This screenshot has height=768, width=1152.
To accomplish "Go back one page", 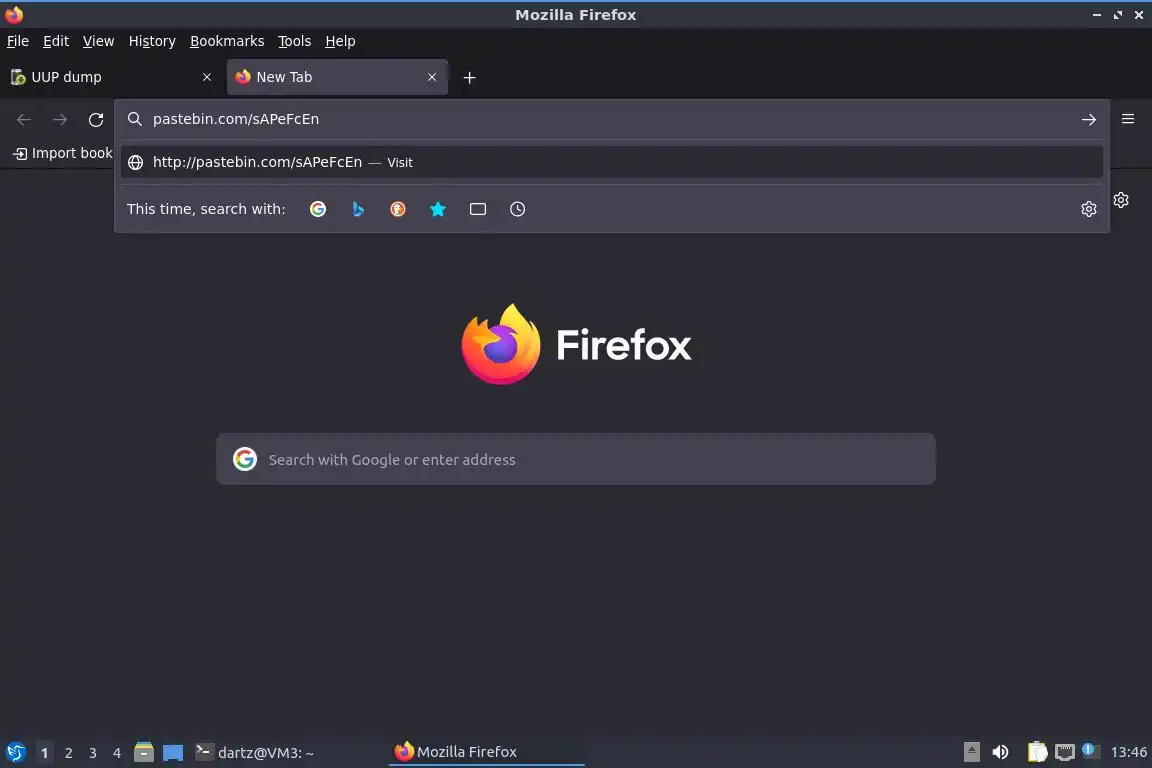I will pos(24,120).
